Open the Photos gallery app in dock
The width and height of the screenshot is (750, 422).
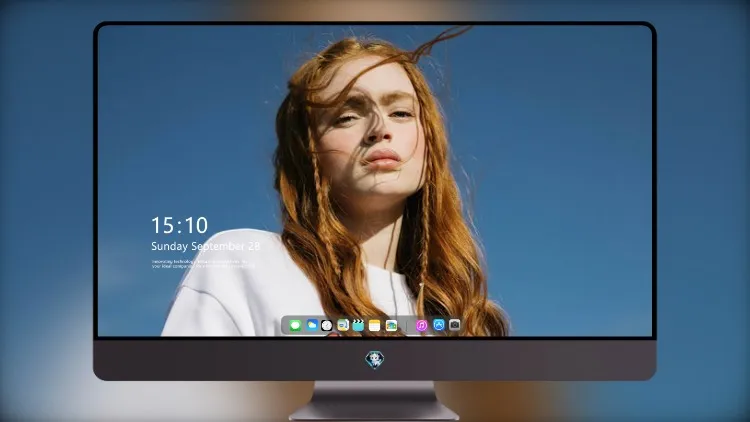pos(391,326)
